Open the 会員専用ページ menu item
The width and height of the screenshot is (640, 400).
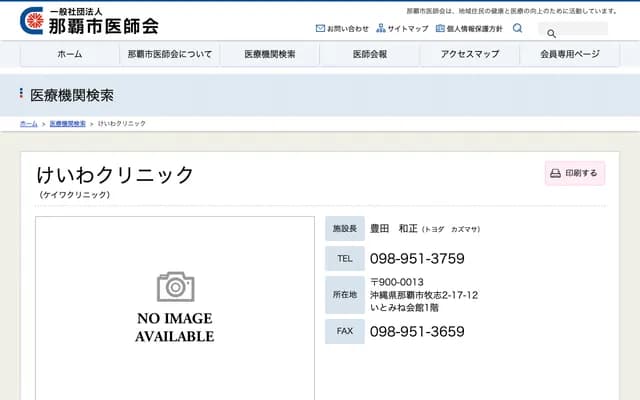pyautogui.click(x=569, y=54)
